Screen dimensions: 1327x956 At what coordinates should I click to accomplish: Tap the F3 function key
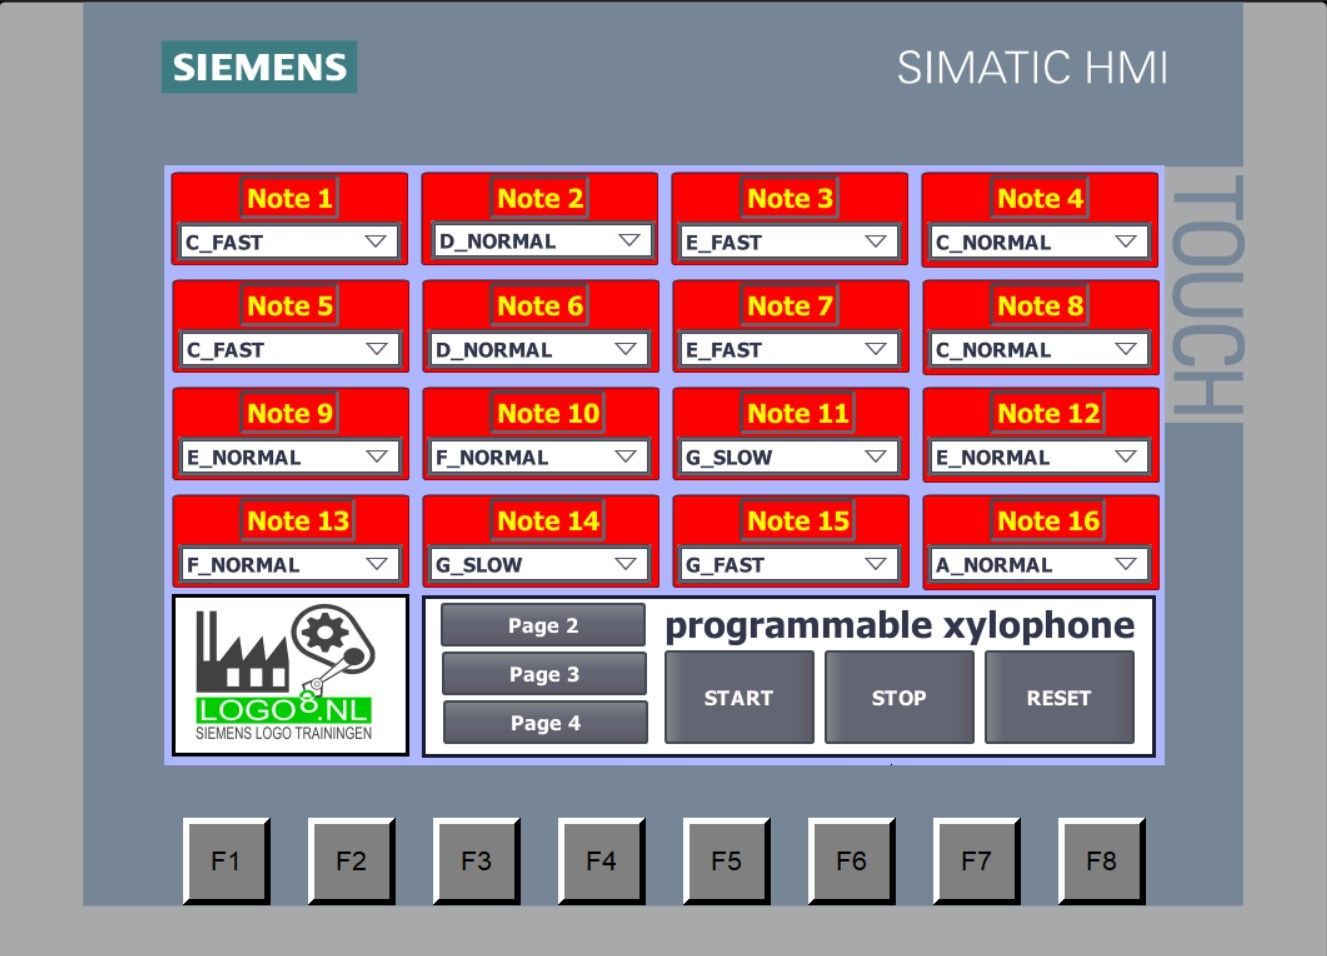[x=476, y=861]
